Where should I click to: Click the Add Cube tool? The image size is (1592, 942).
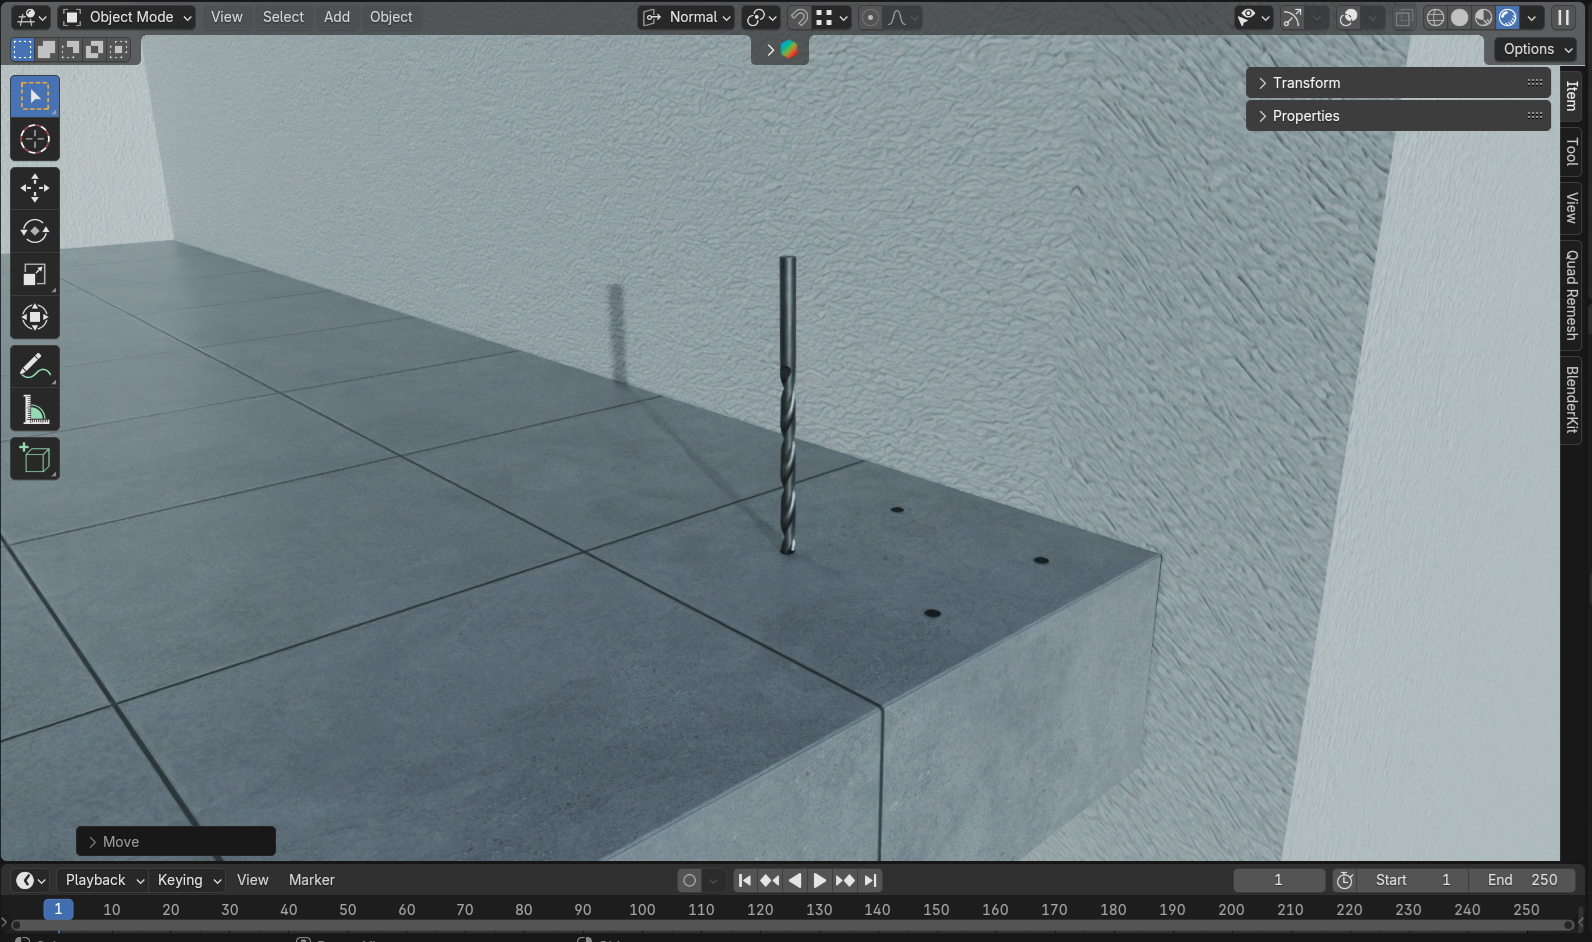35,459
